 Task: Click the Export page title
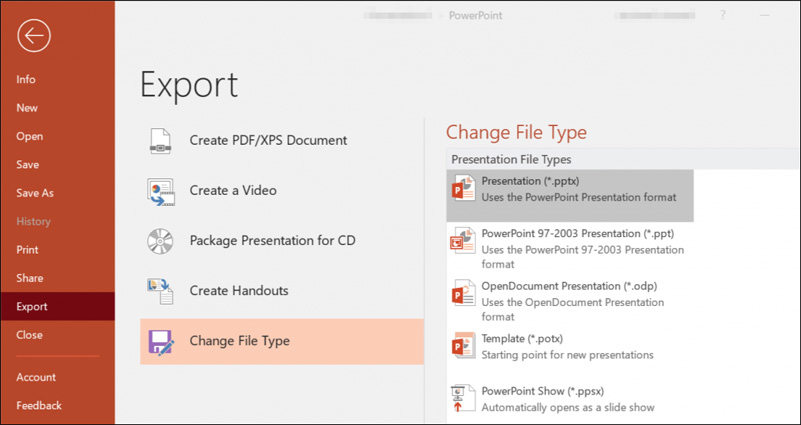tap(189, 85)
